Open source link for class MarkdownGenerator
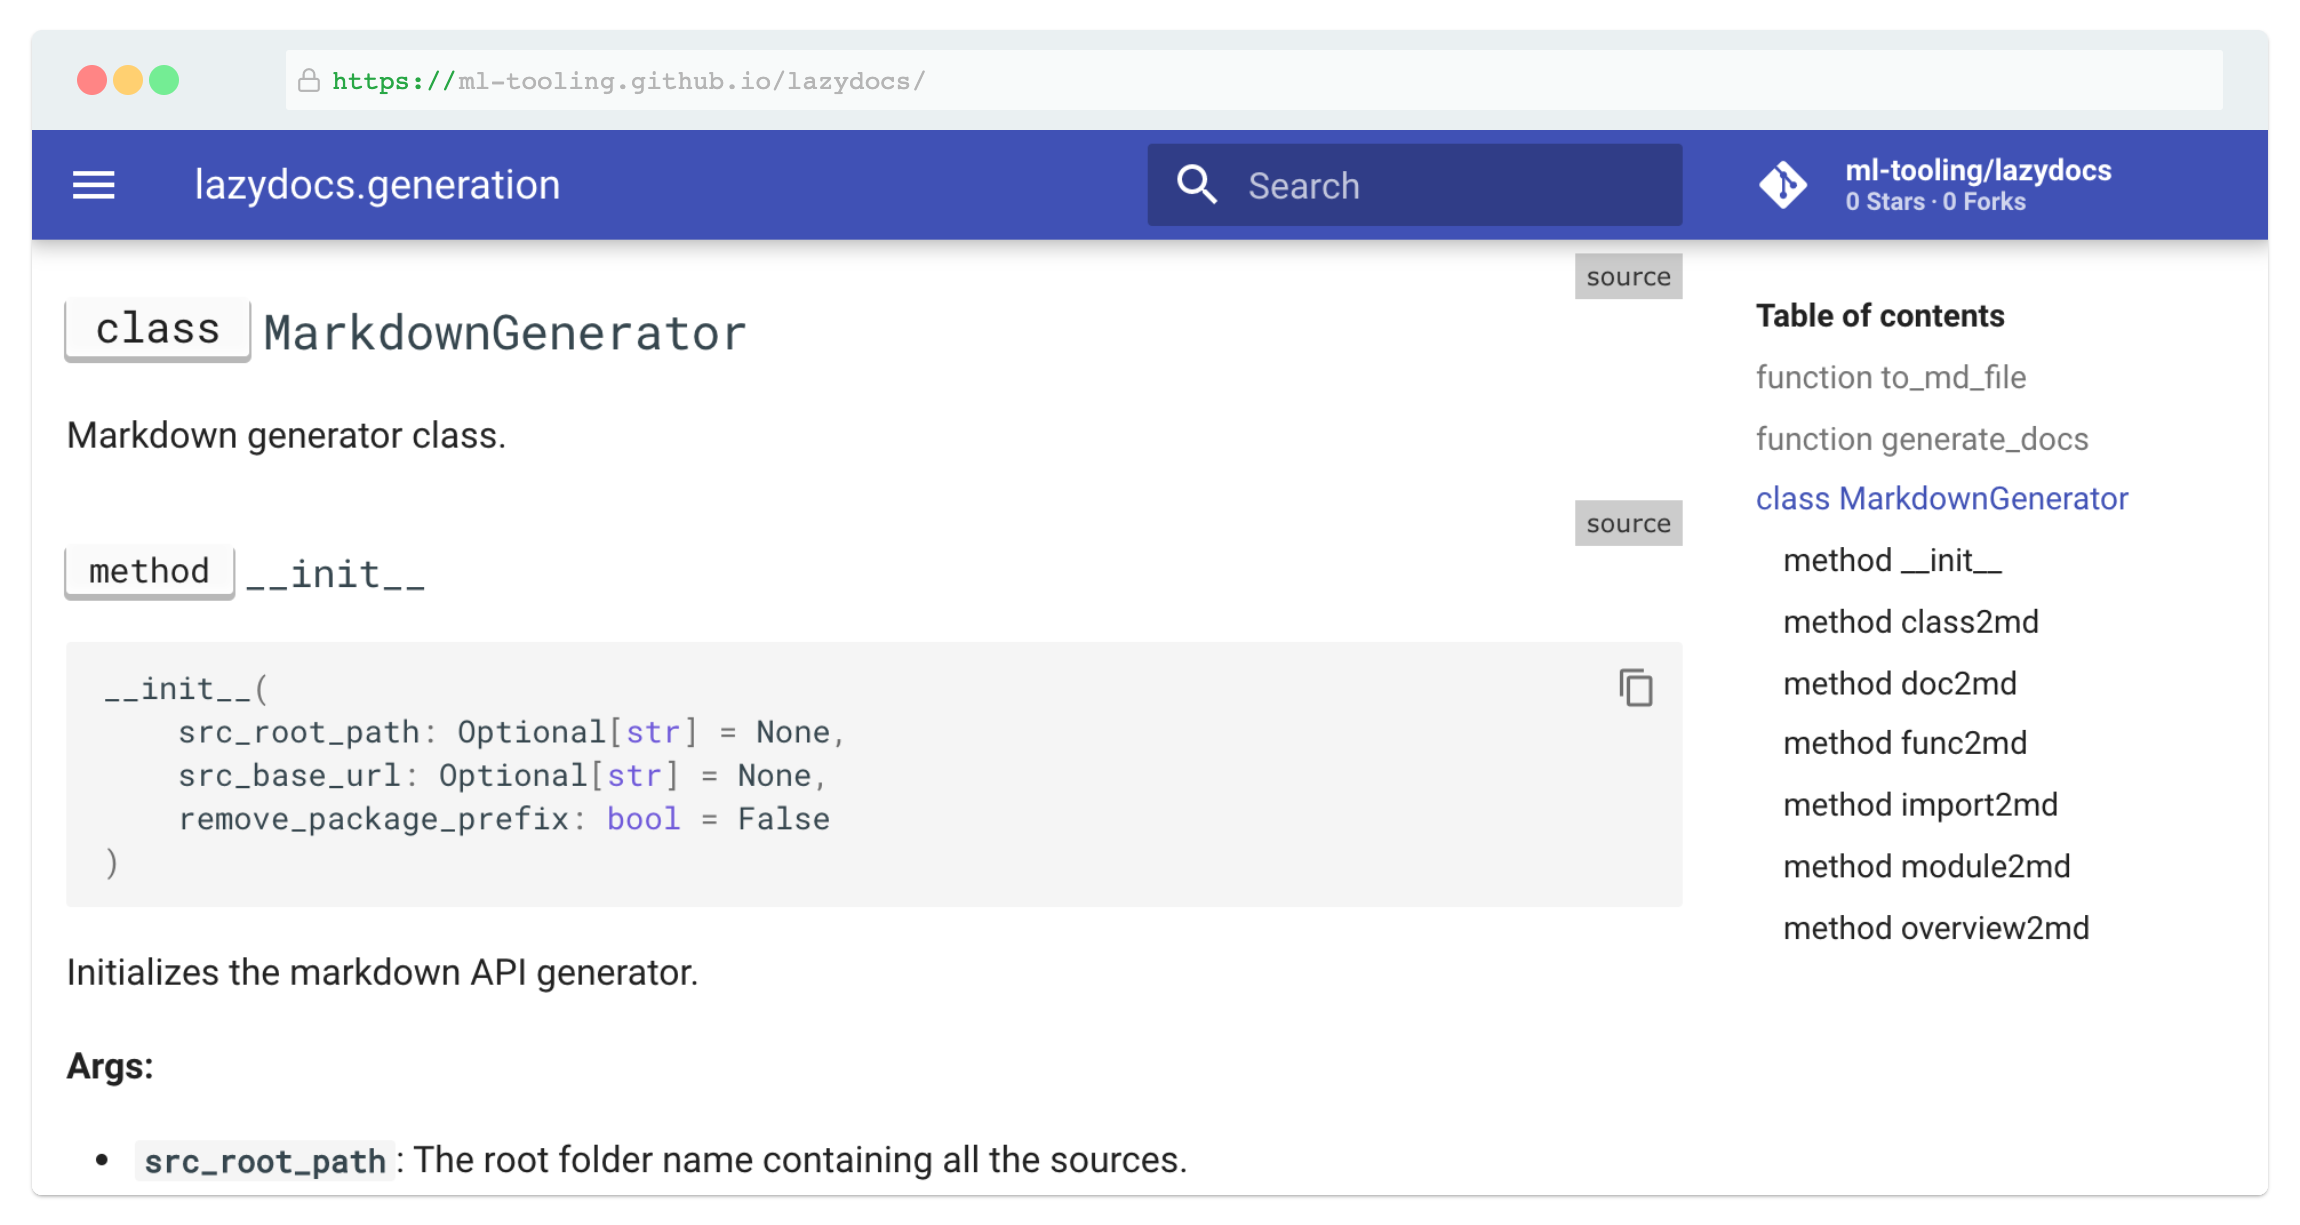The image size is (2300, 1225). tap(1628, 276)
